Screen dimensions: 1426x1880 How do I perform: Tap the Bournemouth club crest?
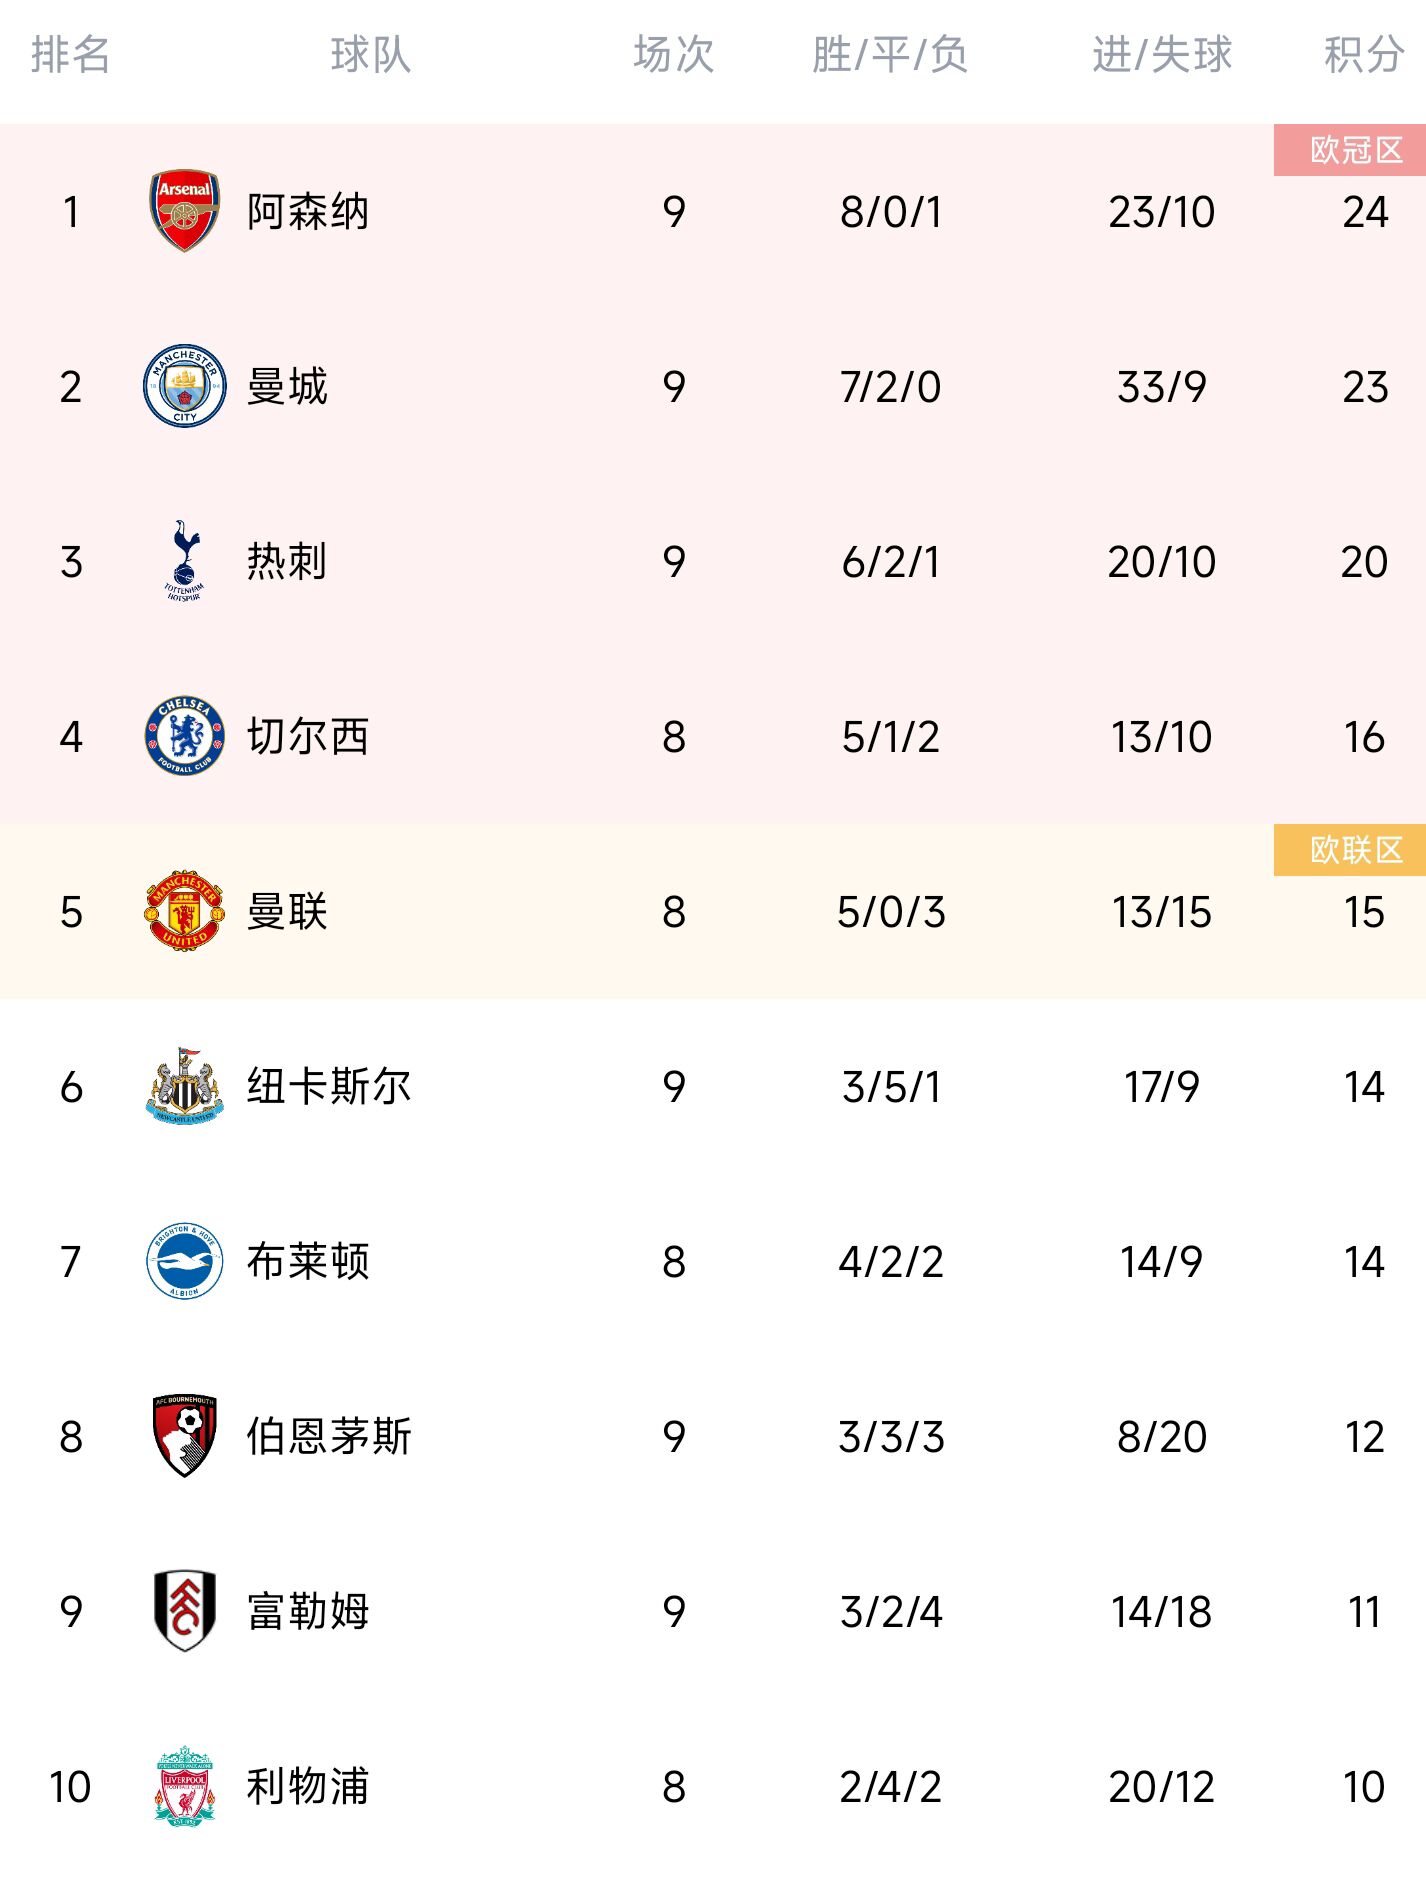pos(185,1436)
